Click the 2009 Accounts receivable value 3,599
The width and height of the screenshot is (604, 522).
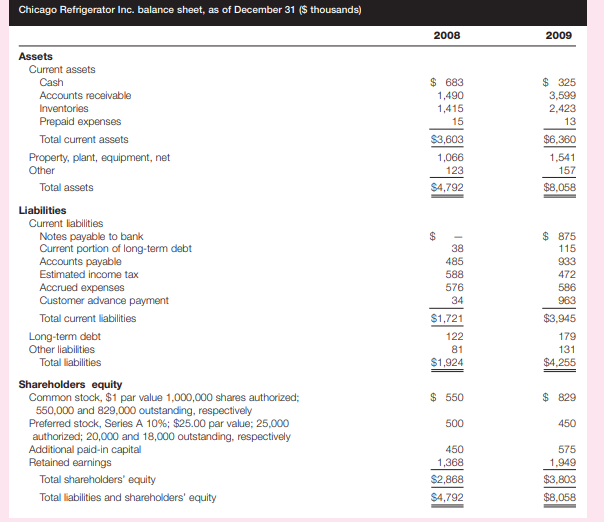coord(562,96)
